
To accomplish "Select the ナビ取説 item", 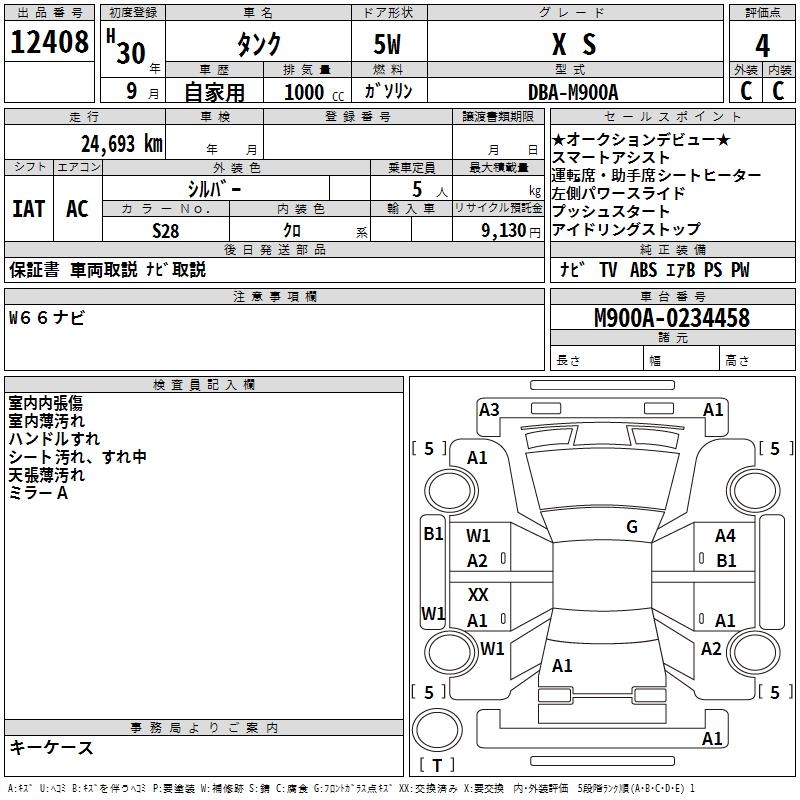I will tap(176, 269).
